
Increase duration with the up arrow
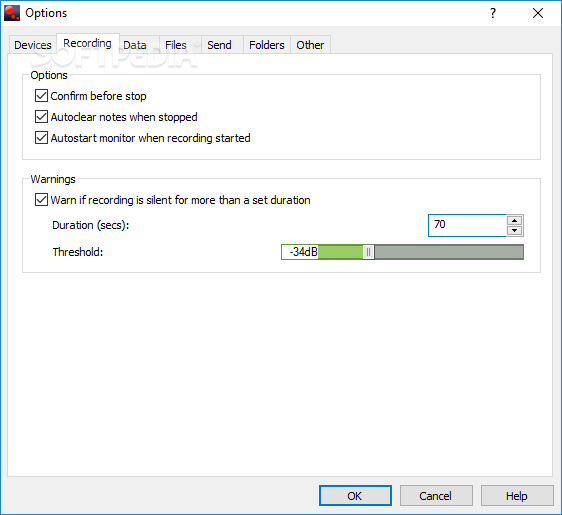tap(515, 220)
